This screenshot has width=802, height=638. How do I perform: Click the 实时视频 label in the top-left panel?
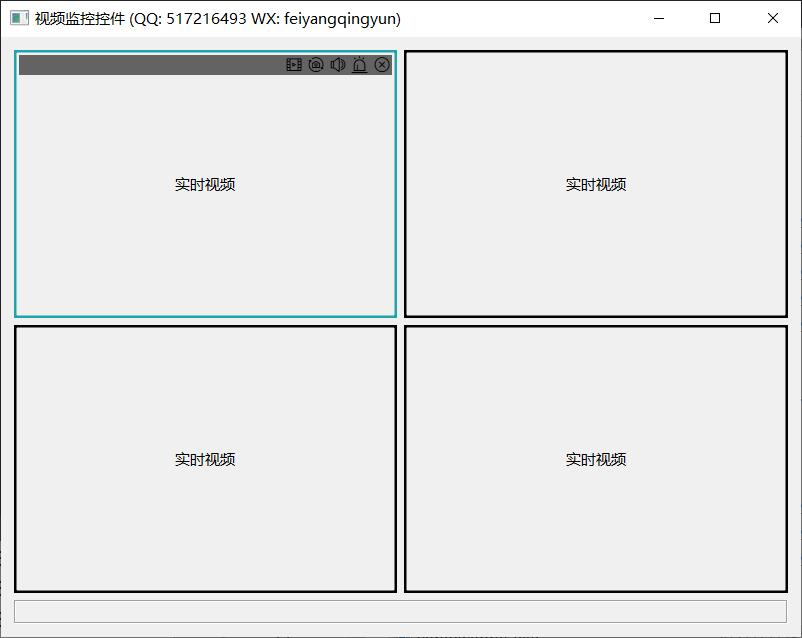tap(205, 185)
